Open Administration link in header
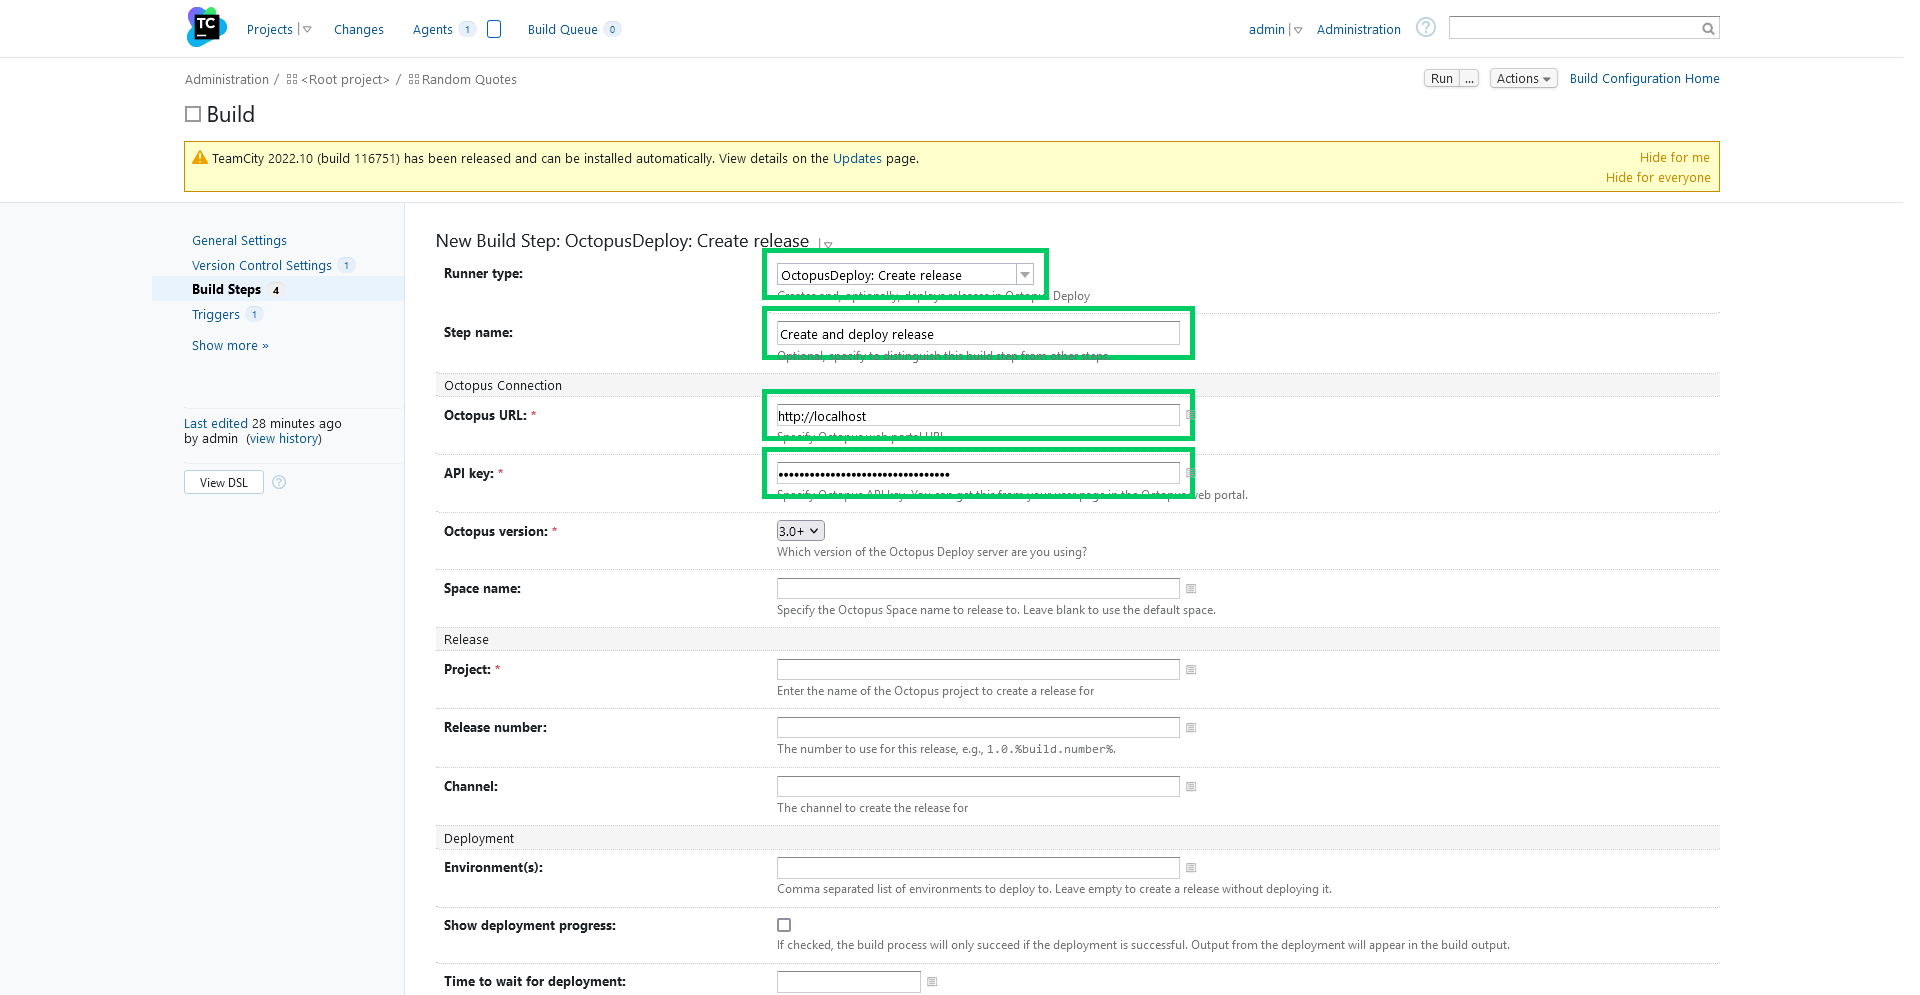This screenshot has height=995, width=1920. click(x=1358, y=30)
